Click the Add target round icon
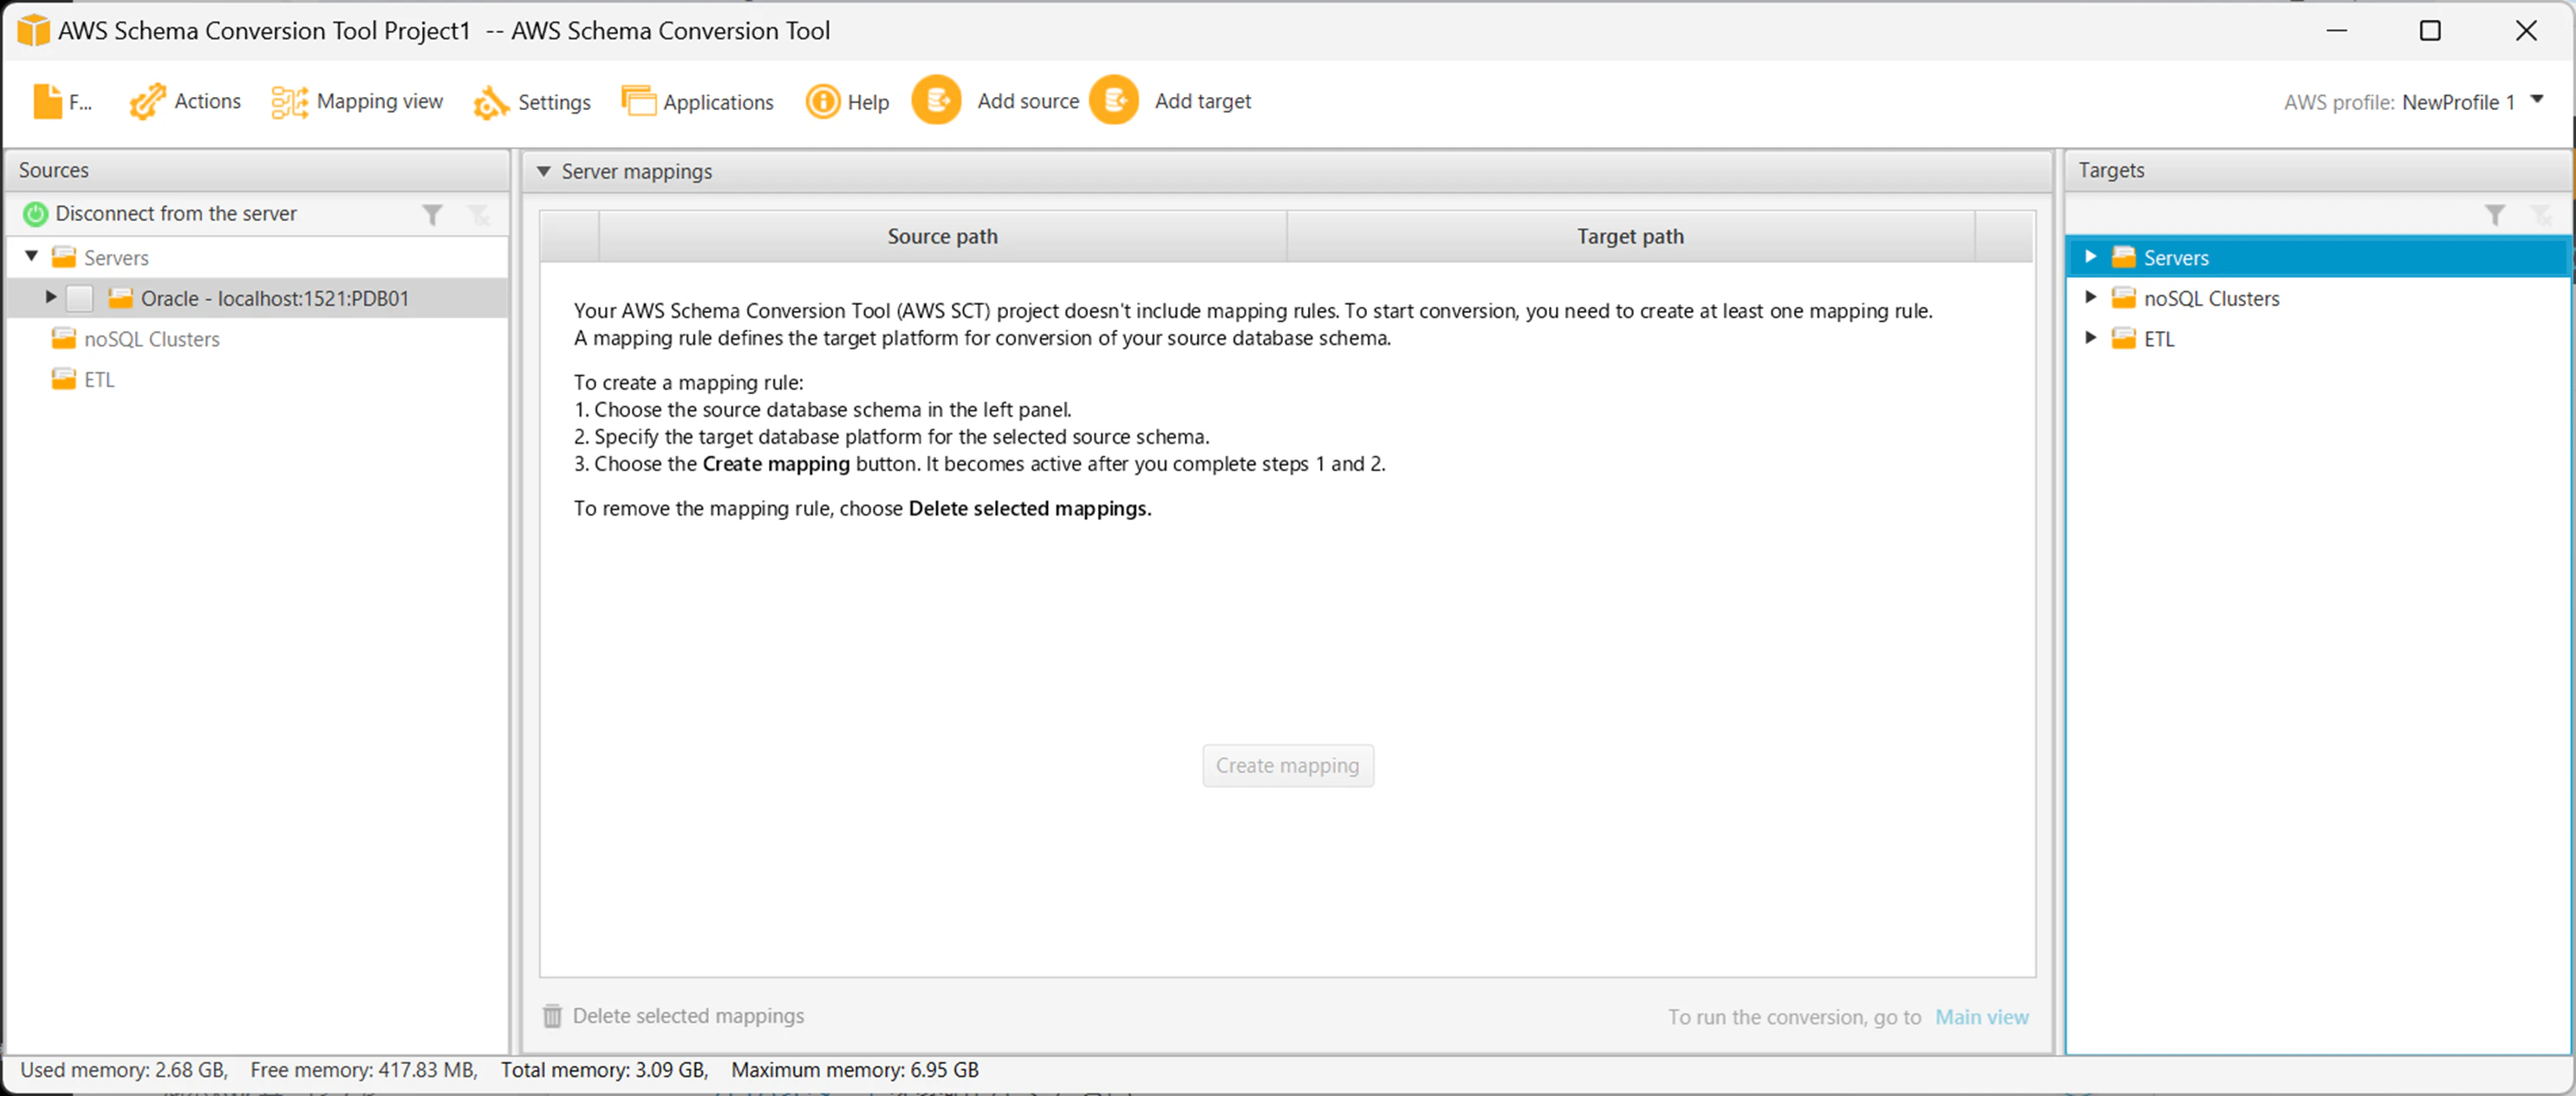 click(x=1114, y=100)
